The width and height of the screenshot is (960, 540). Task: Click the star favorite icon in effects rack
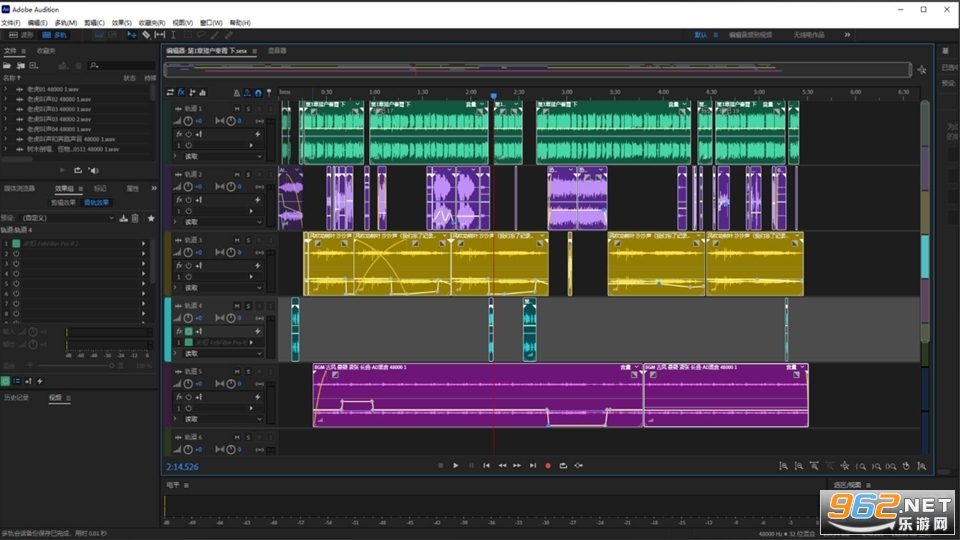(x=151, y=218)
